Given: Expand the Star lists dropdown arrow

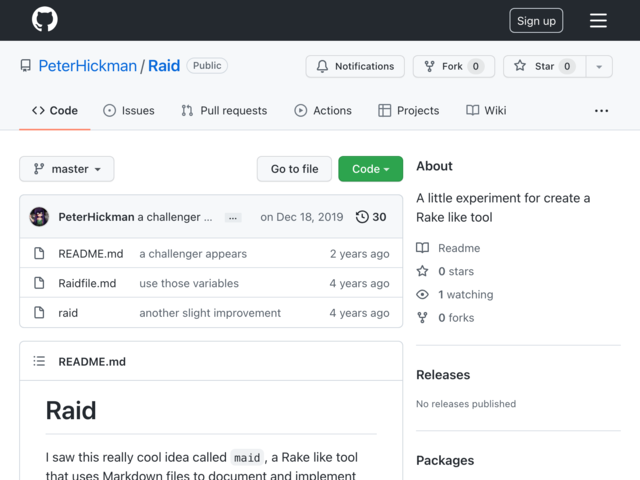Looking at the screenshot, I should click(x=599, y=67).
